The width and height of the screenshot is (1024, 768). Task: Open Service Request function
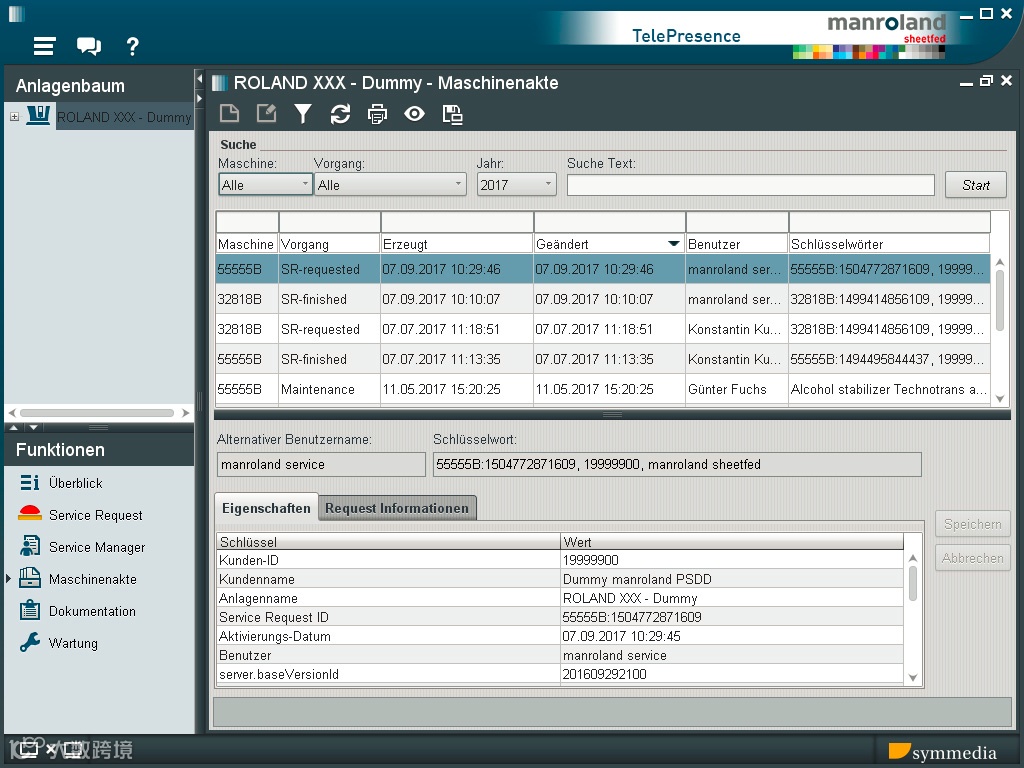pyautogui.click(x=95, y=515)
